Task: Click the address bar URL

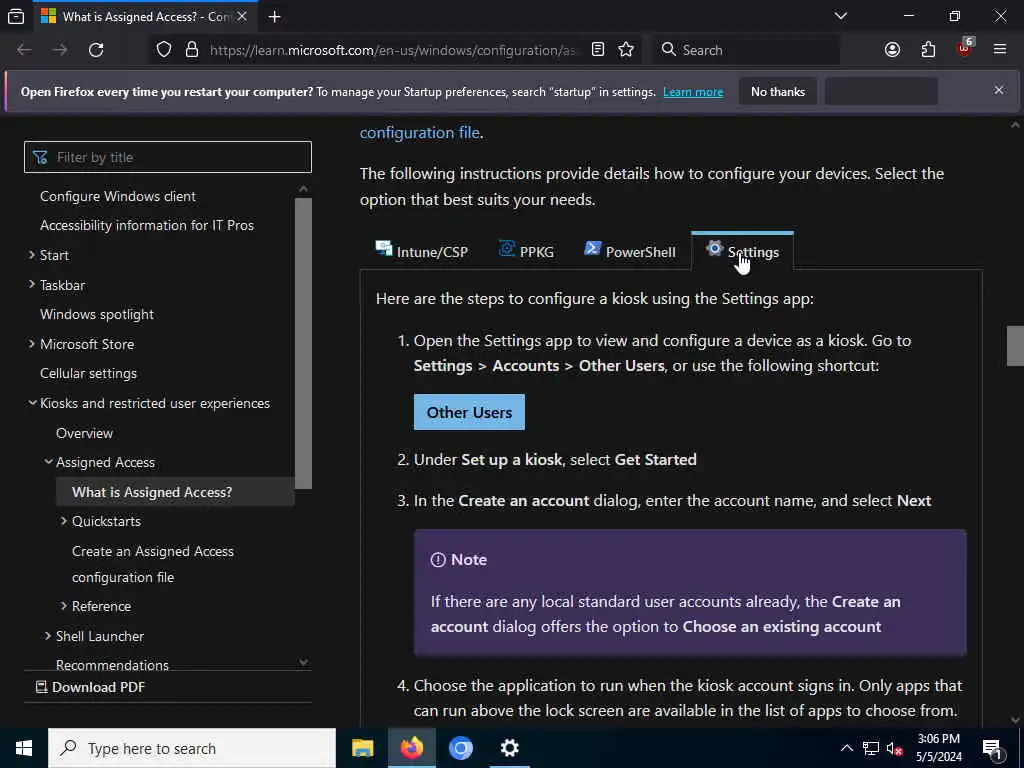Action: pyautogui.click(x=394, y=50)
